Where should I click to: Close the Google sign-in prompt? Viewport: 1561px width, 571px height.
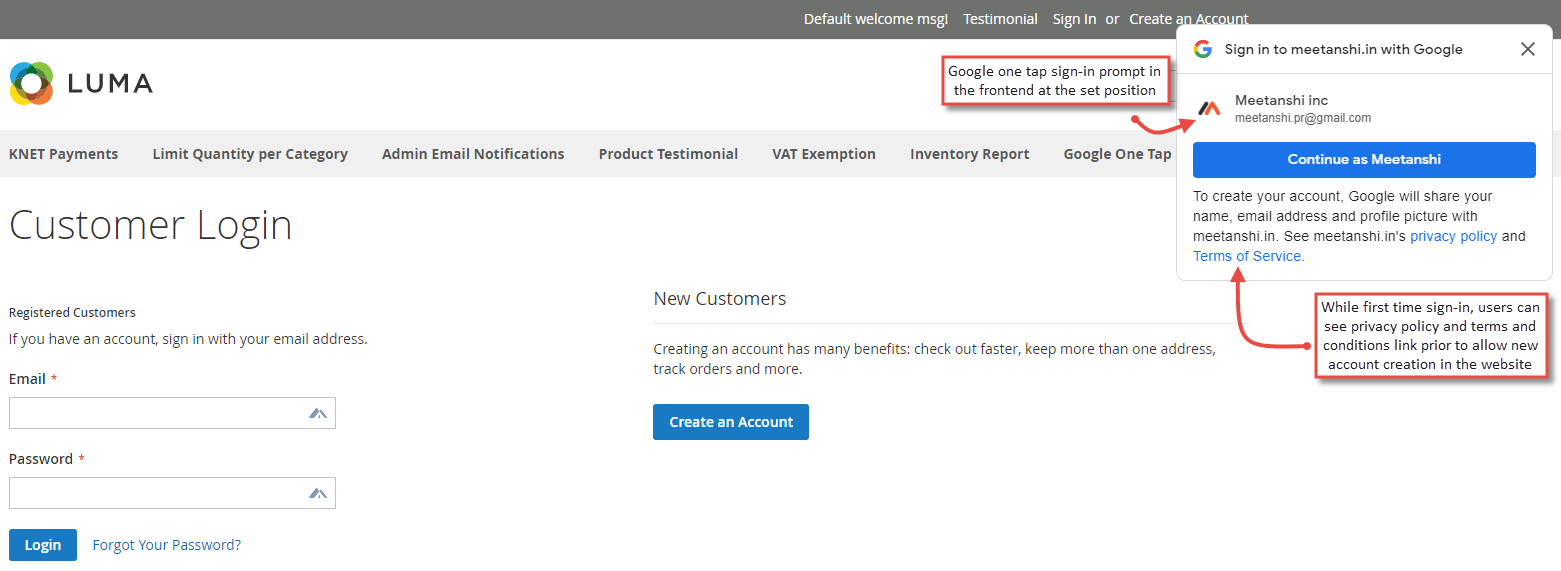click(x=1527, y=49)
